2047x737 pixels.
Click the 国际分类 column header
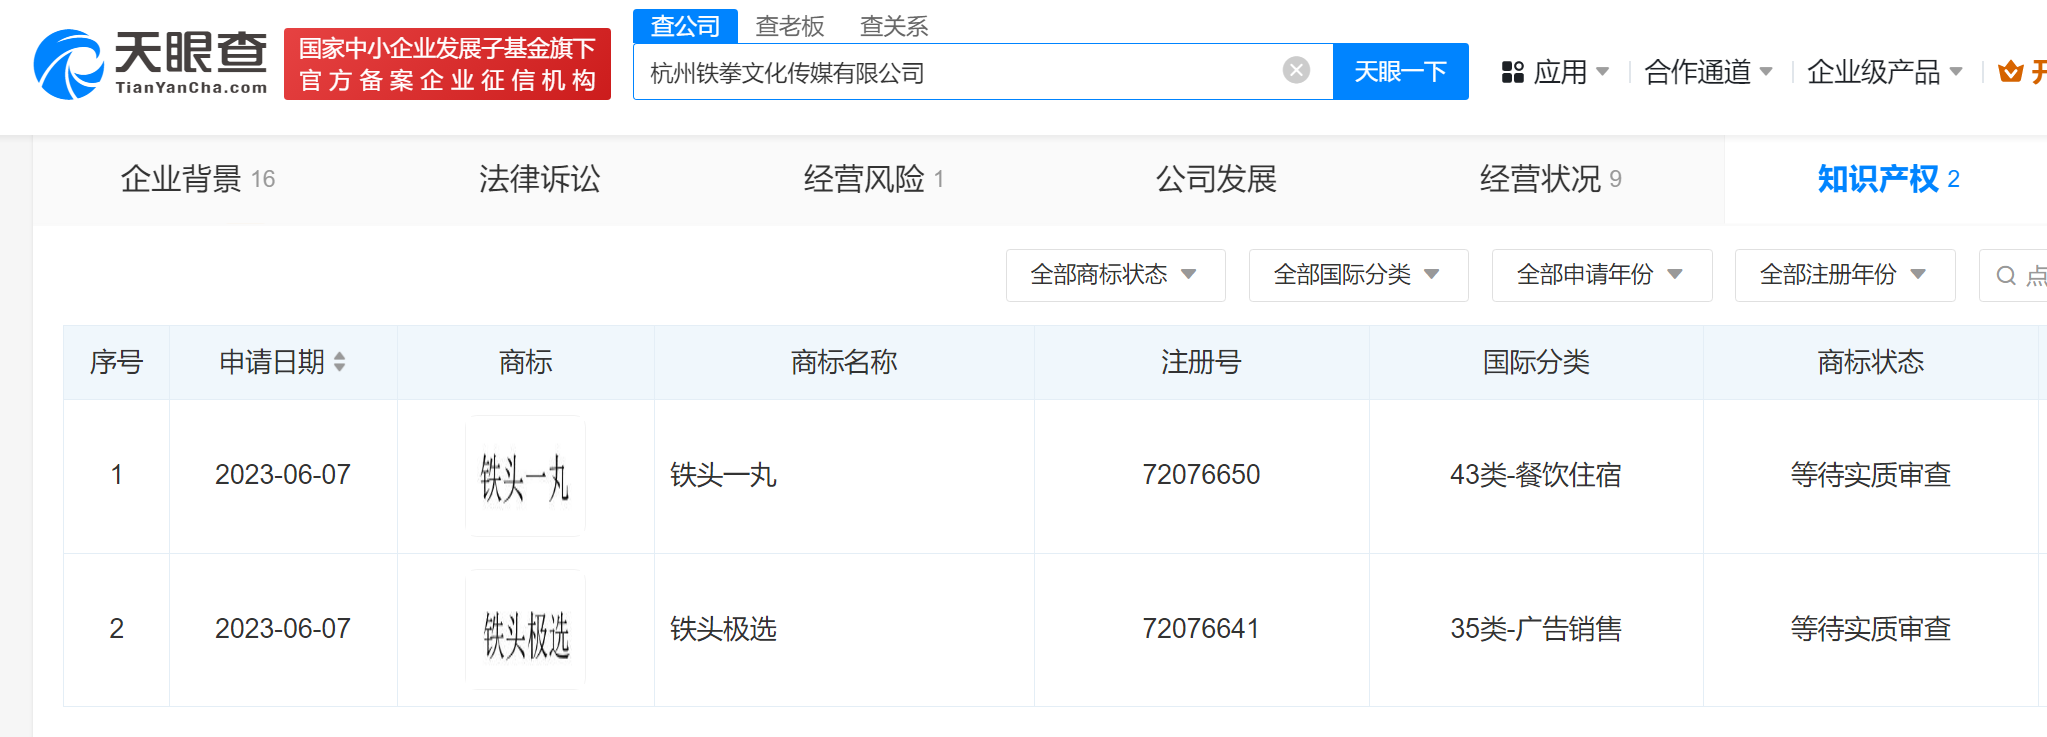pyautogui.click(x=1536, y=362)
